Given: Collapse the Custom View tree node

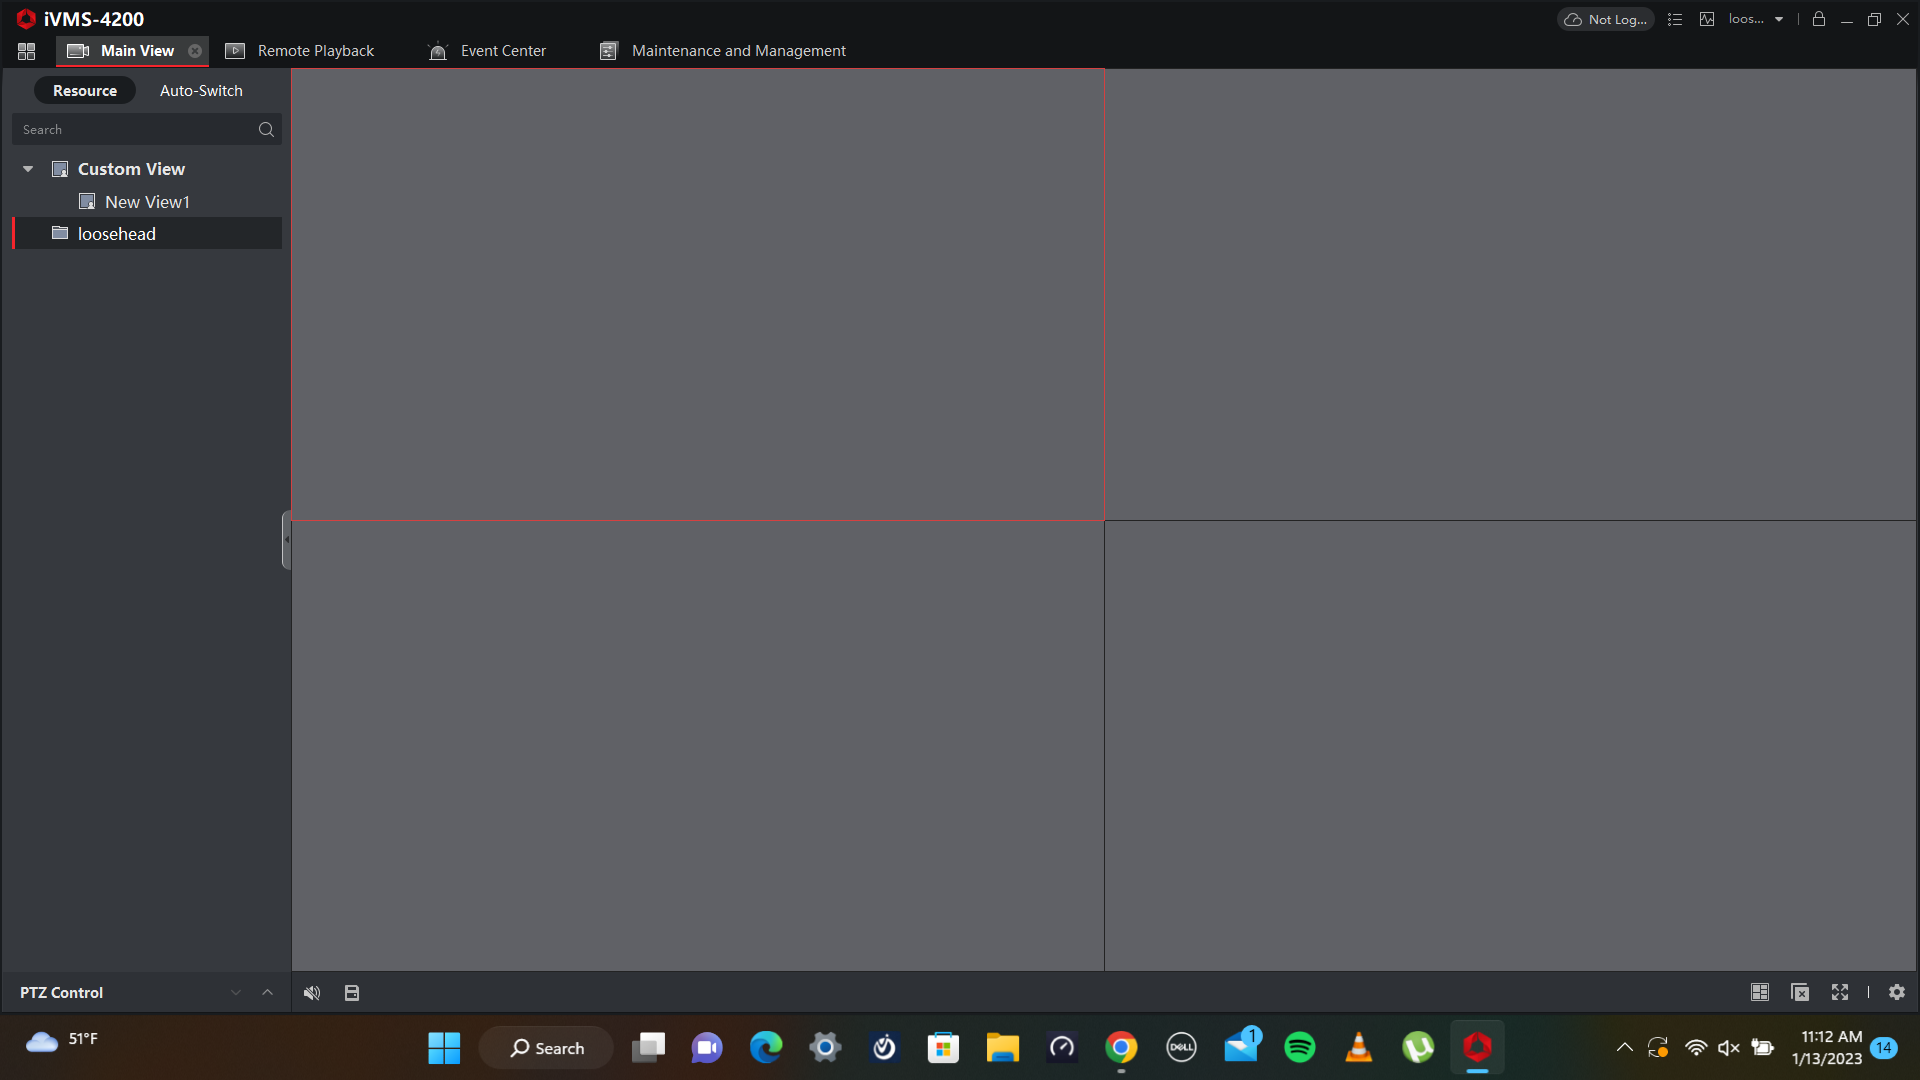Looking at the screenshot, I should pyautogui.click(x=28, y=169).
